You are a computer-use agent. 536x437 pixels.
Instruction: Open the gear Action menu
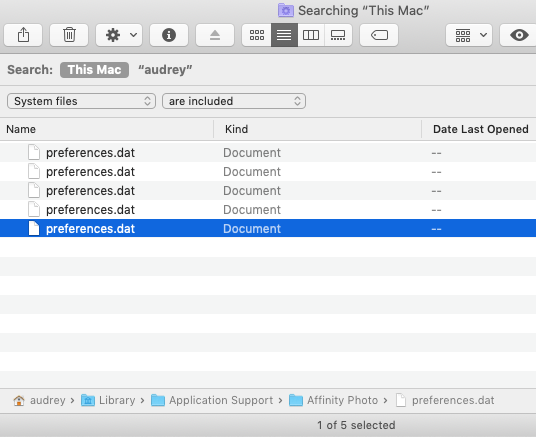point(119,35)
